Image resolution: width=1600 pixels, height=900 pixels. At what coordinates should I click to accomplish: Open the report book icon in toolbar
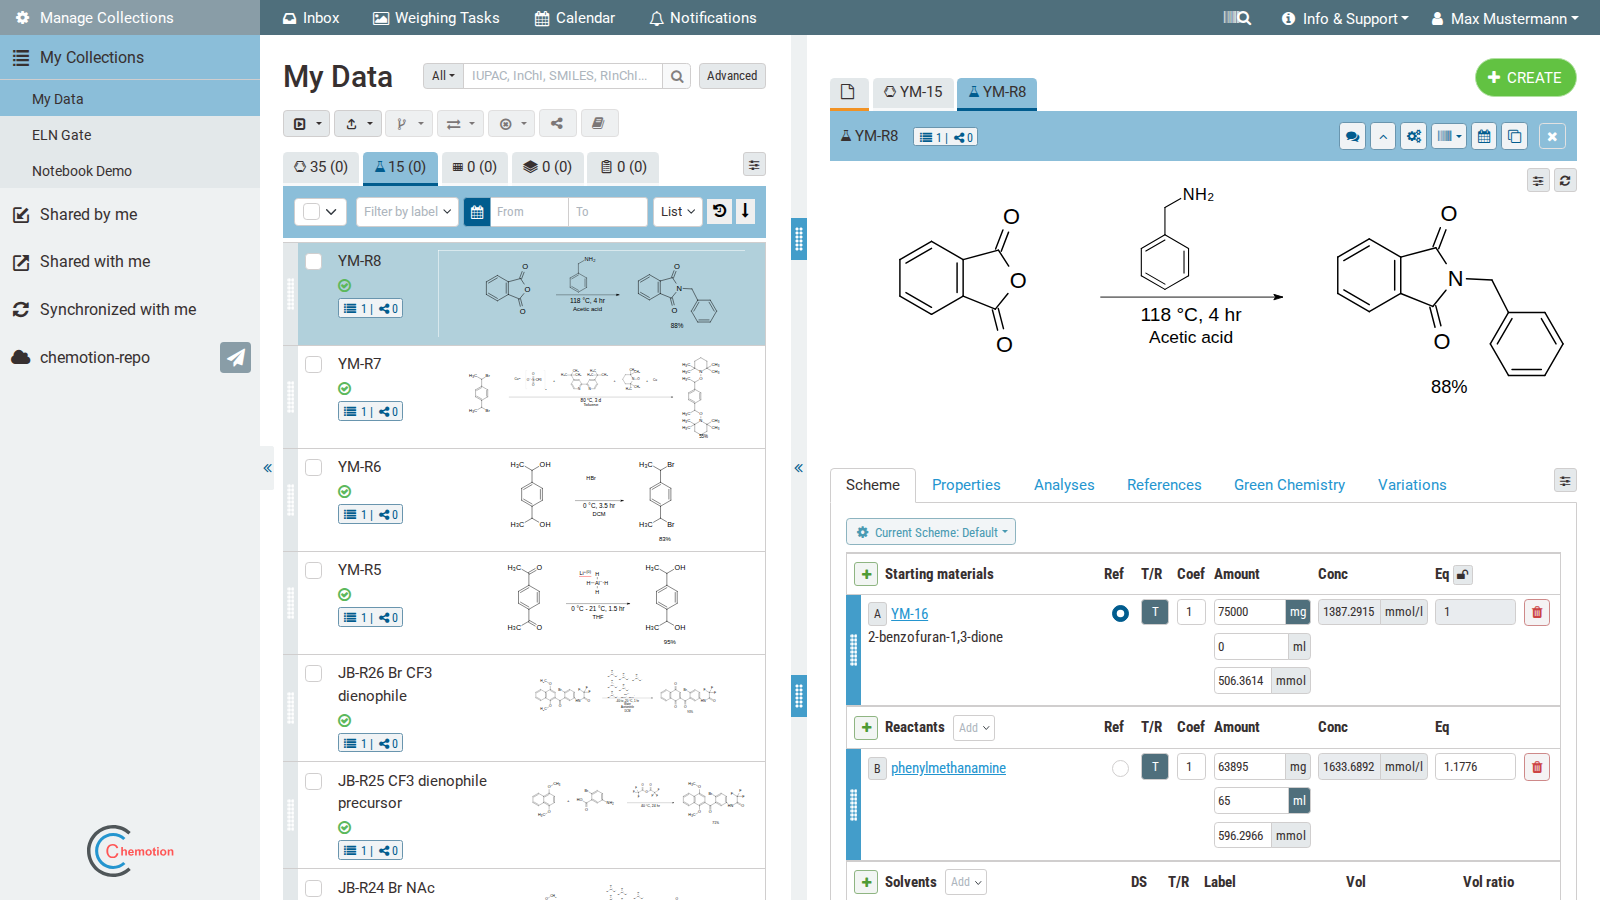pyautogui.click(x=598, y=124)
